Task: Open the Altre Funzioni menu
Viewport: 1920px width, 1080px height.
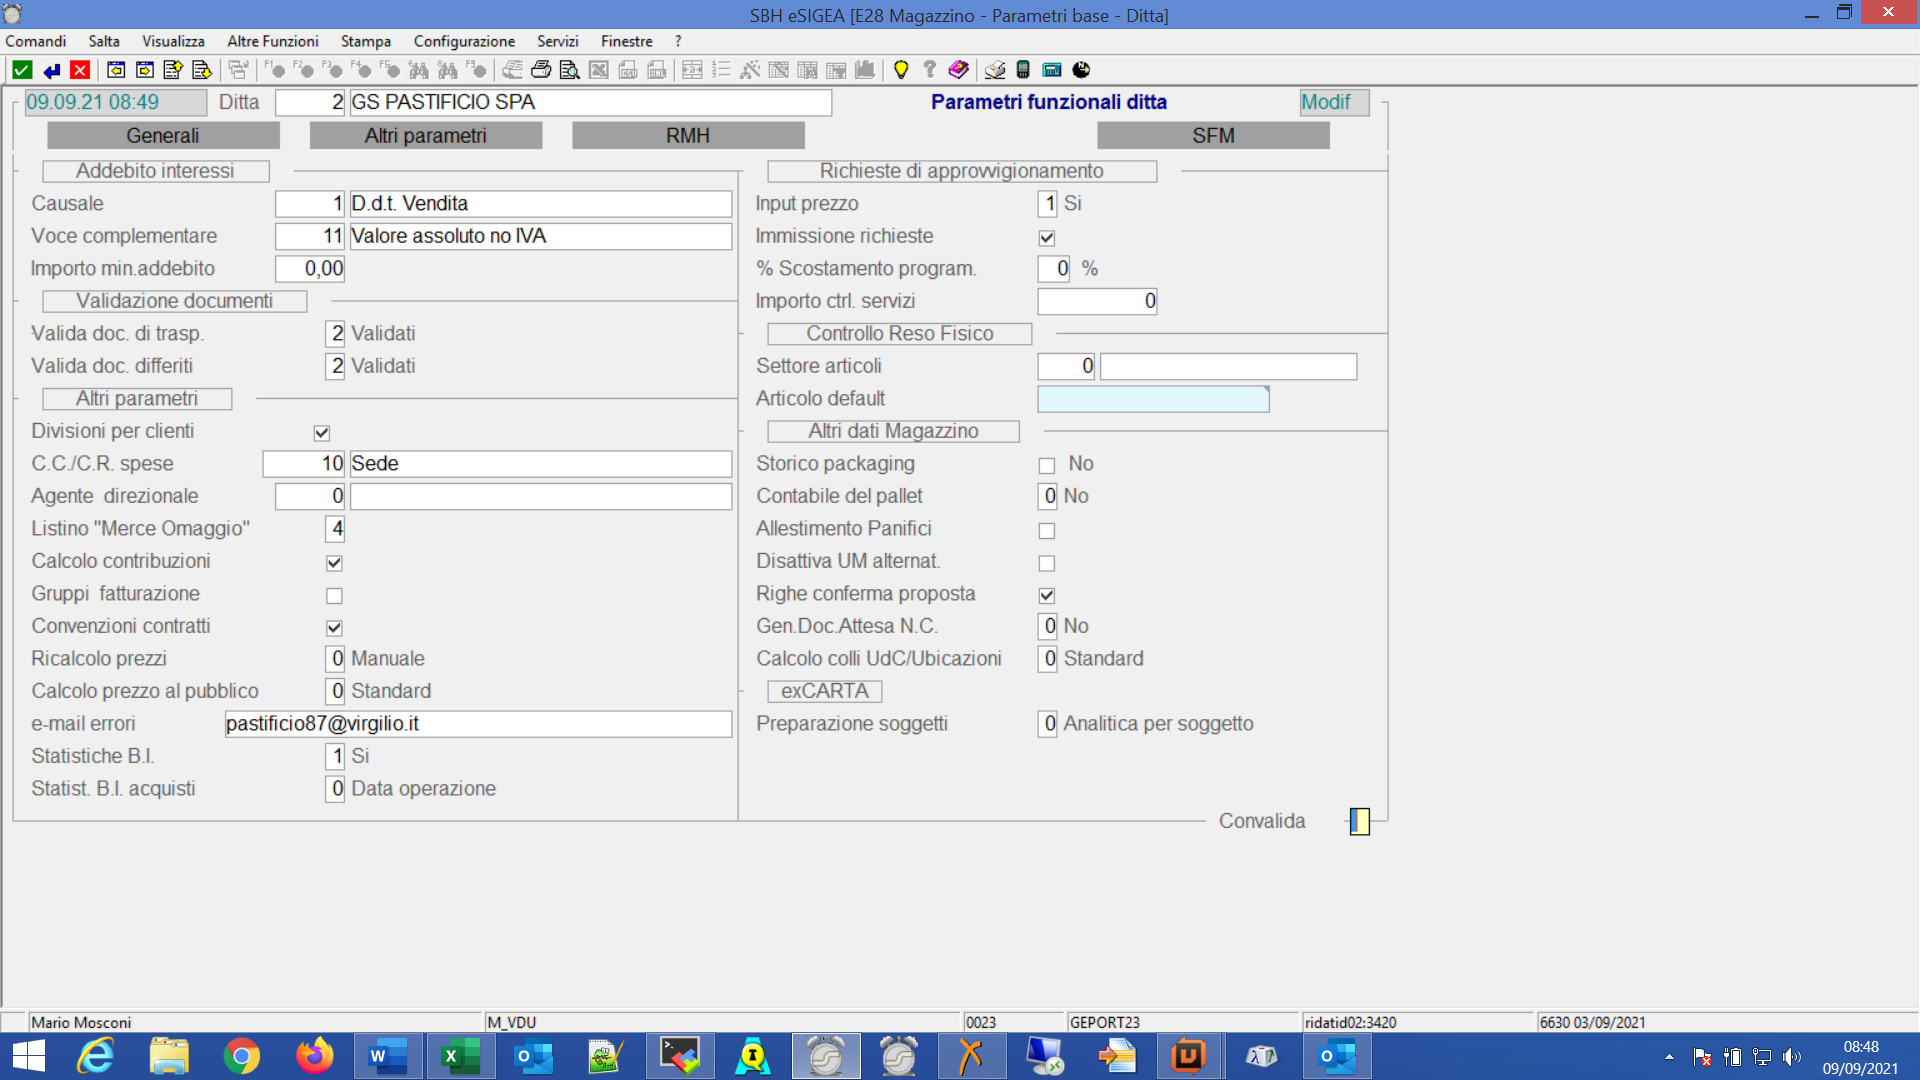Action: pyautogui.click(x=272, y=41)
